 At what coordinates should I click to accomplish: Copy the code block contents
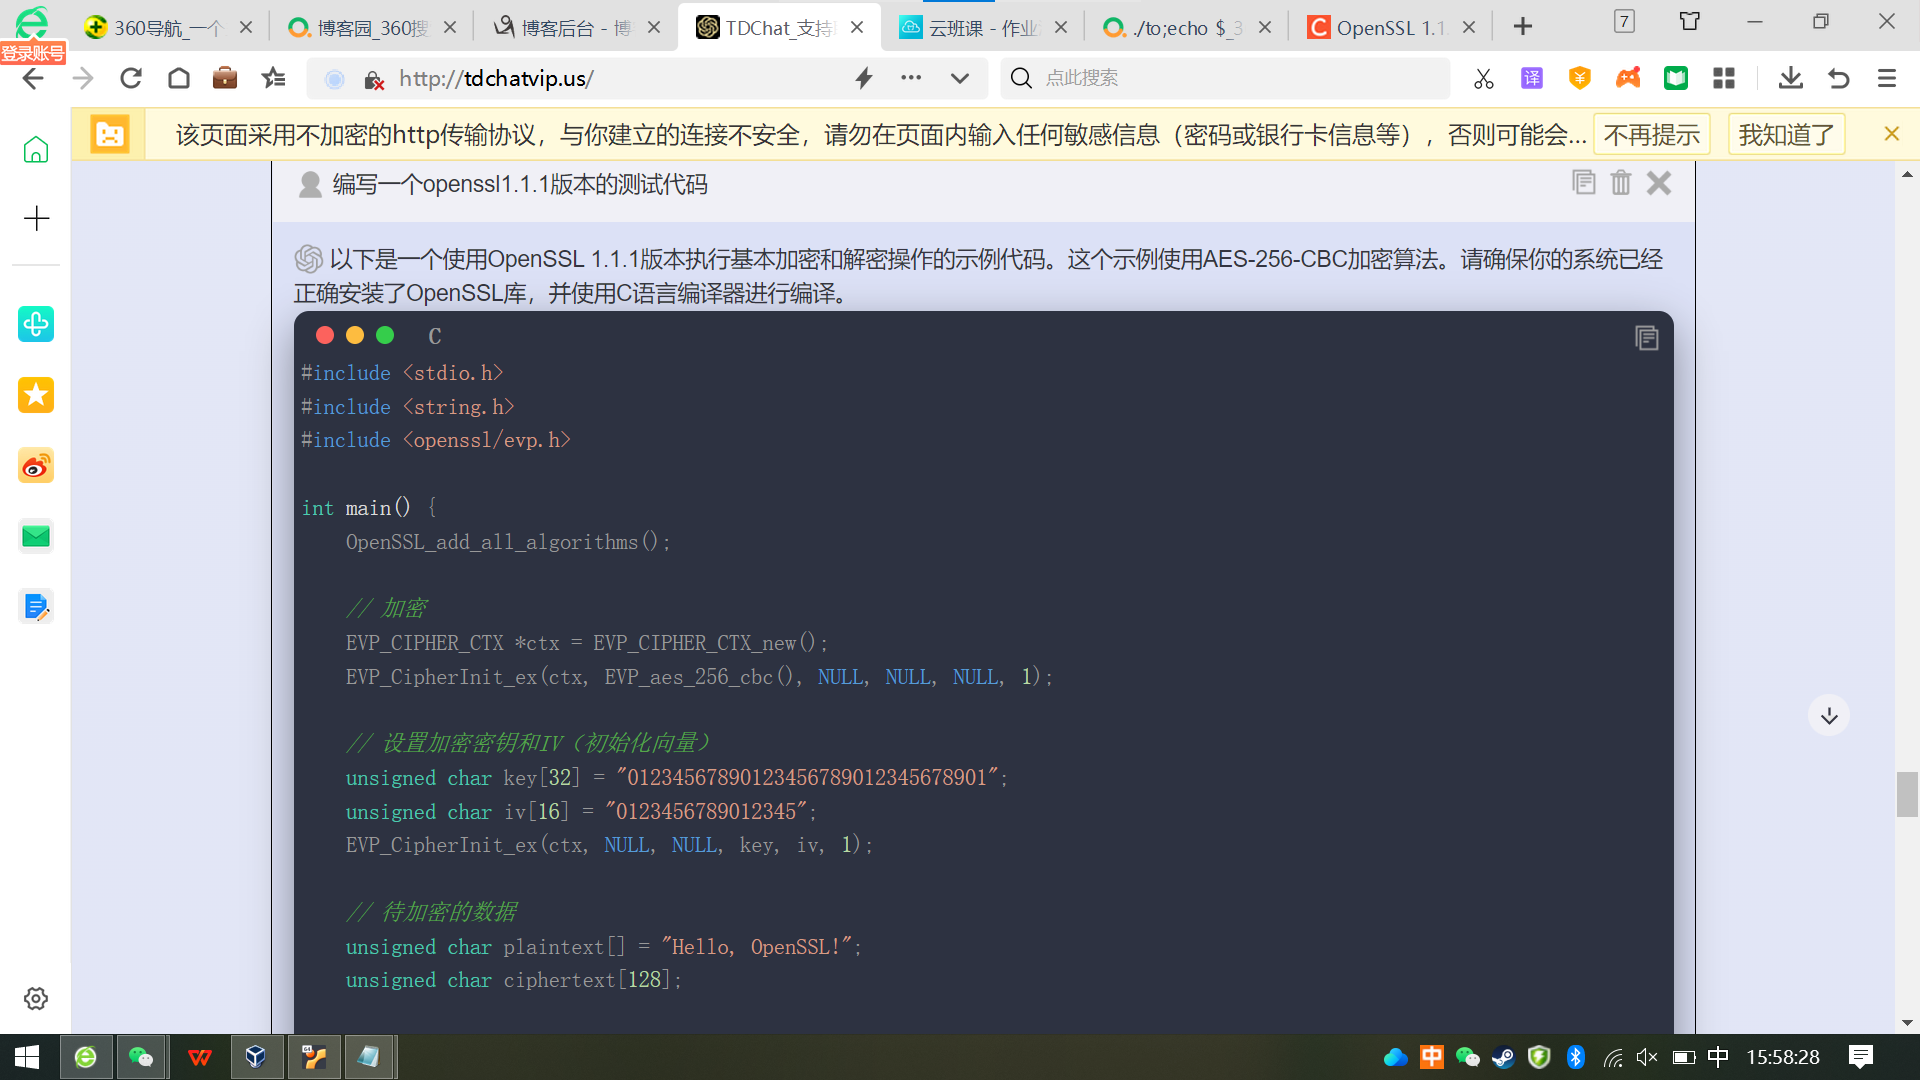tap(1646, 338)
